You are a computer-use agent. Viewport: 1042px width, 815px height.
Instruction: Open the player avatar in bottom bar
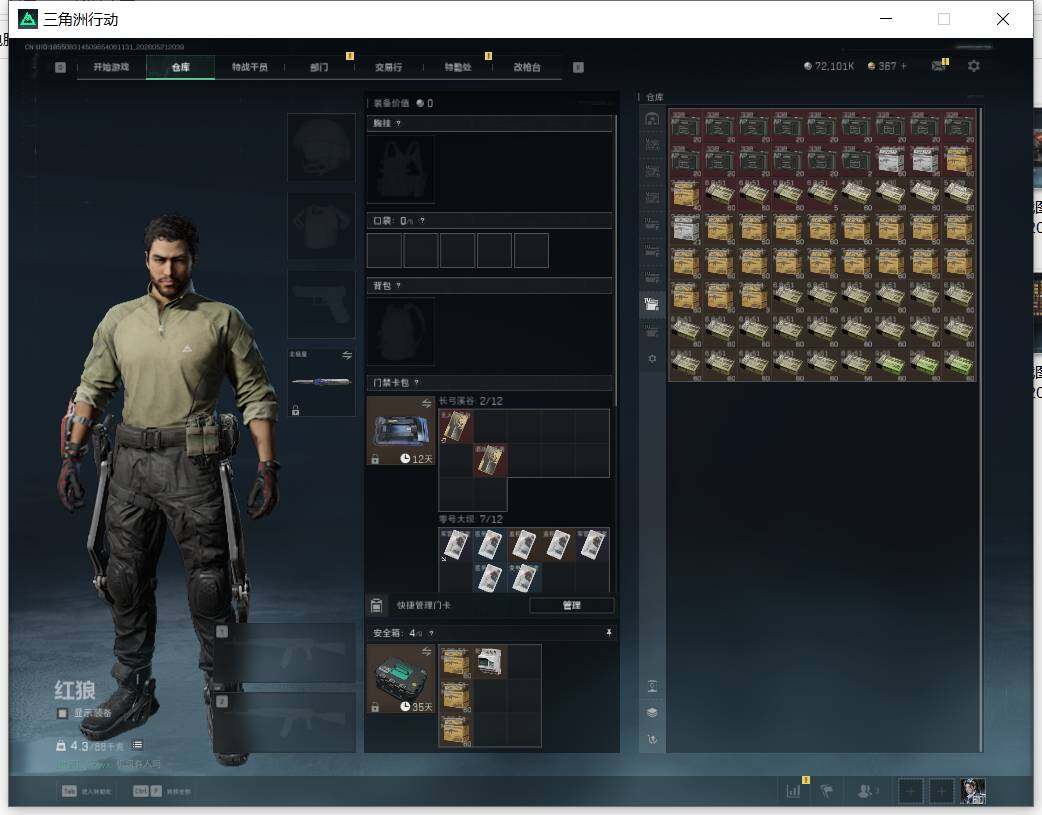tap(973, 791)
